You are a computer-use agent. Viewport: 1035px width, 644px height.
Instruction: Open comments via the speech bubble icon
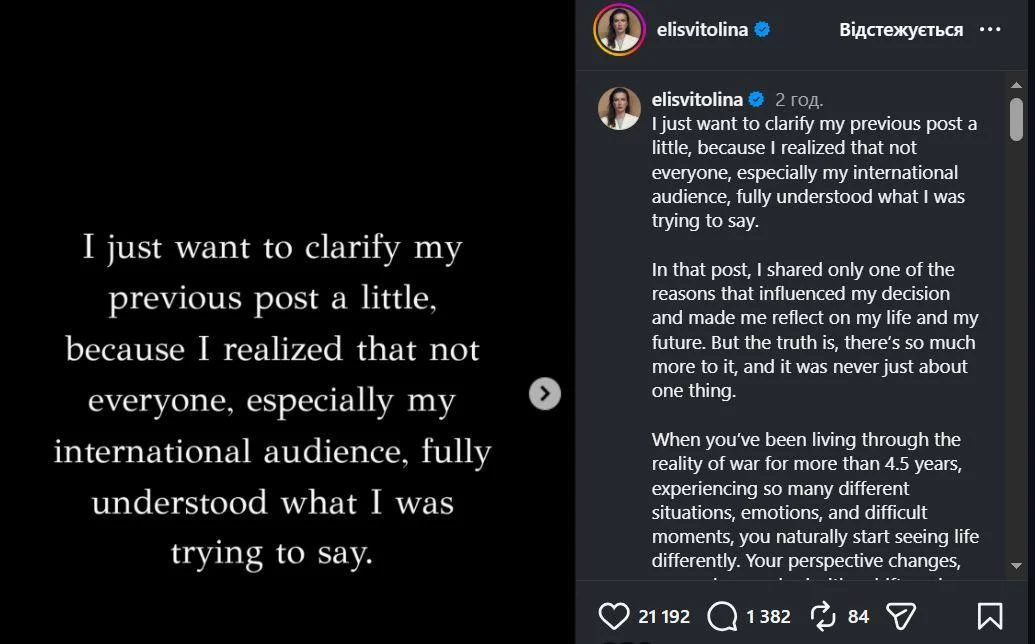[x=722, y=616]
